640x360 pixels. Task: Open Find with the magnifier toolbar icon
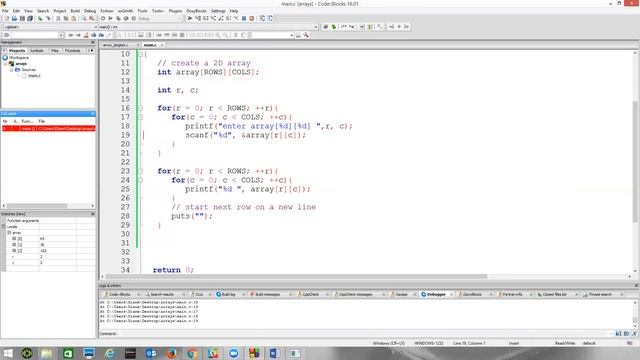pyautogui.click(x=84, y=18)
